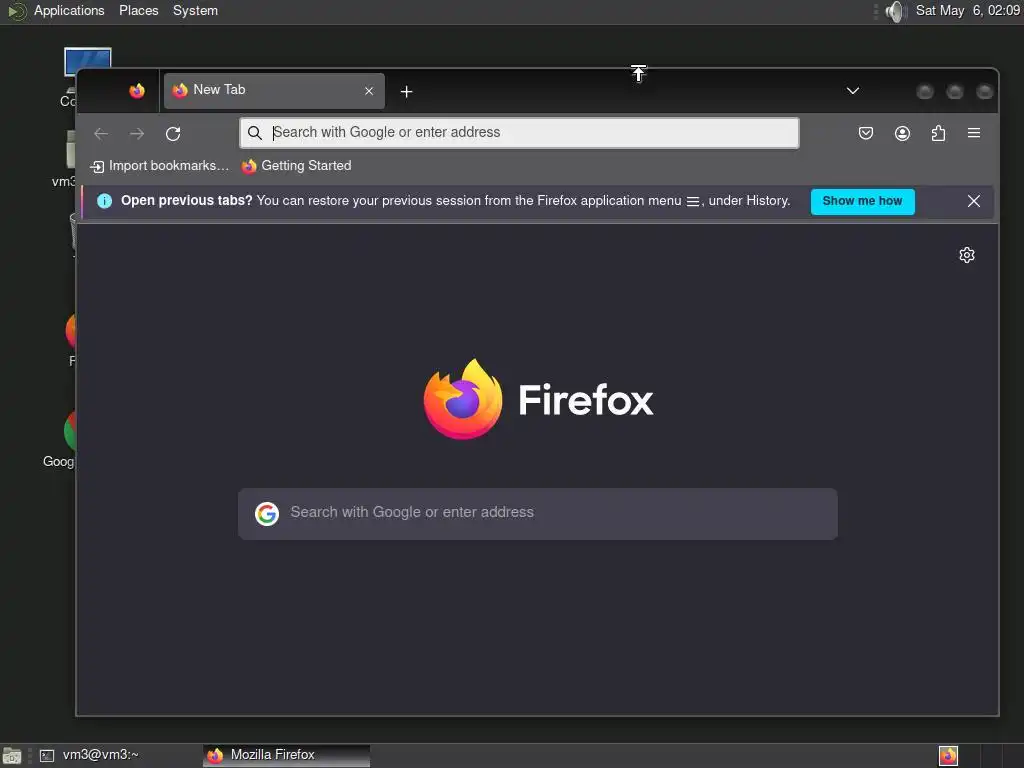The width and height of the screenshot is (1024, 768).
Task: Dismiss the Open previous tabs notification
Action: 973,201
